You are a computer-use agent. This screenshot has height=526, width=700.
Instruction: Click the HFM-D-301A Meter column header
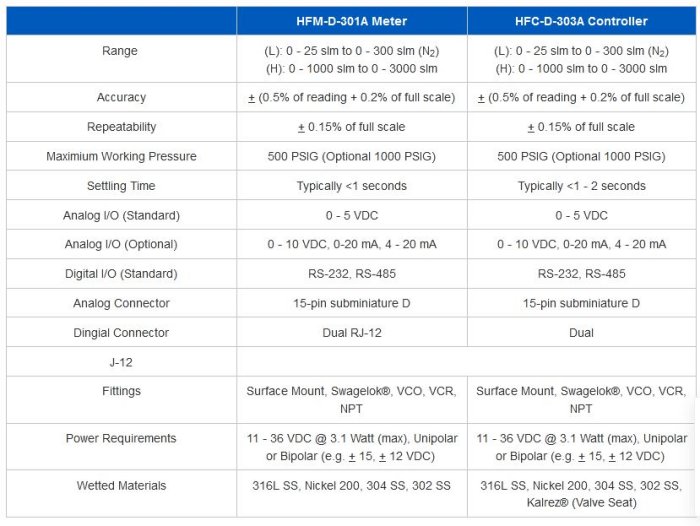pos(352,21)
